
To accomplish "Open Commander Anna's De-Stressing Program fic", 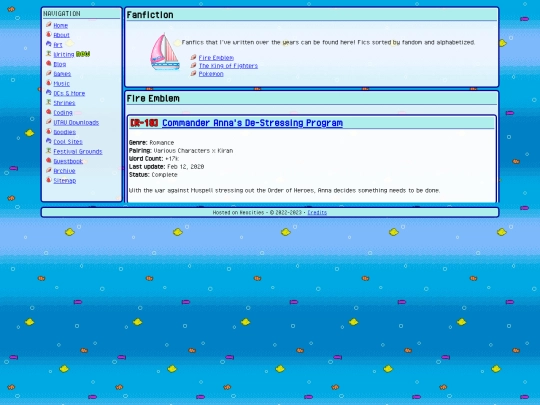I will [252, 123].
